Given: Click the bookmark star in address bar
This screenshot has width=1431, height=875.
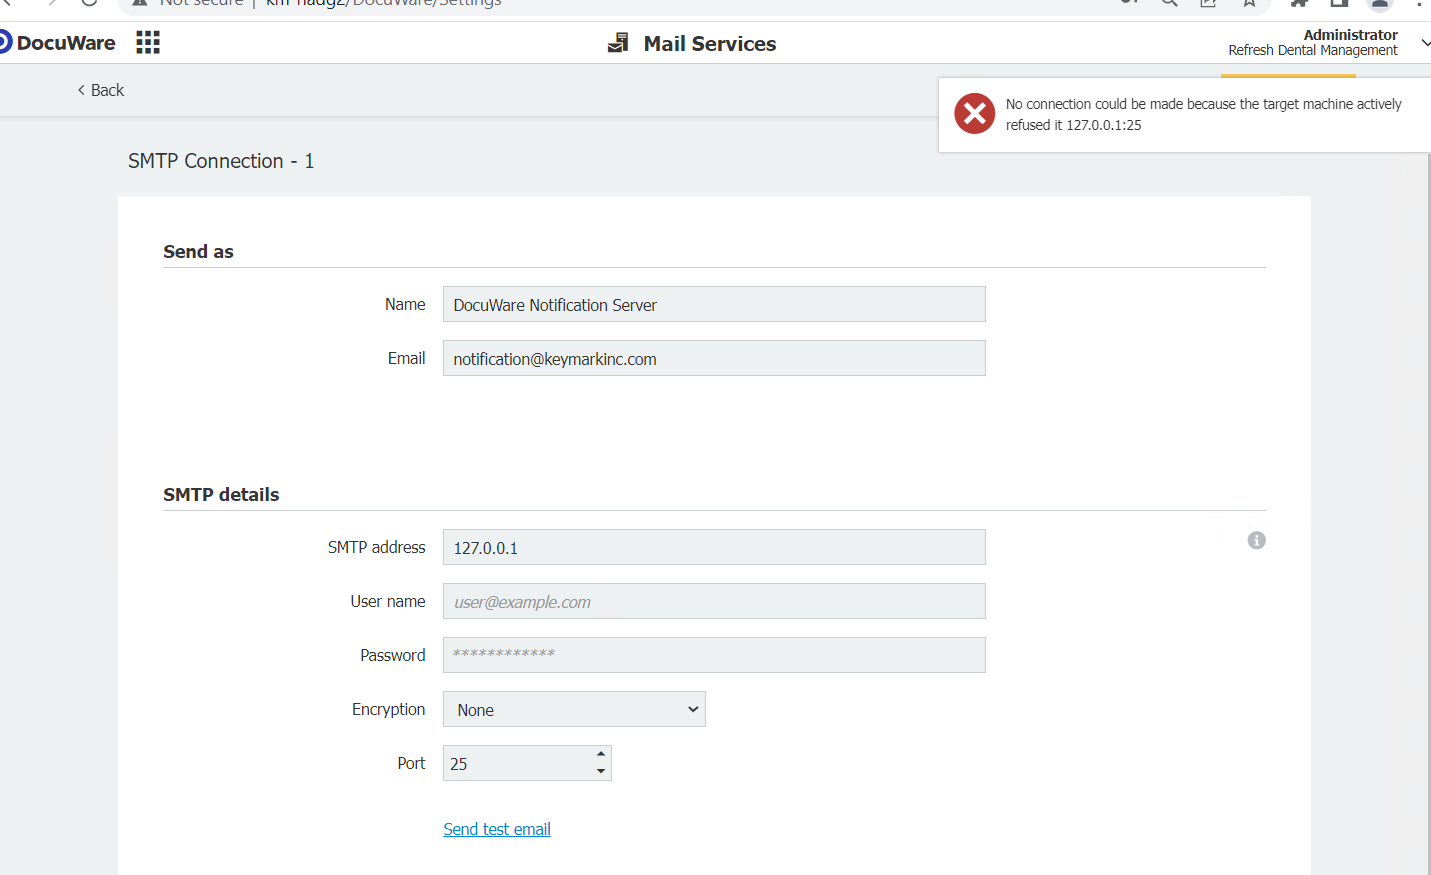Looking at the screenshot, I should (x=1249, y=3).
